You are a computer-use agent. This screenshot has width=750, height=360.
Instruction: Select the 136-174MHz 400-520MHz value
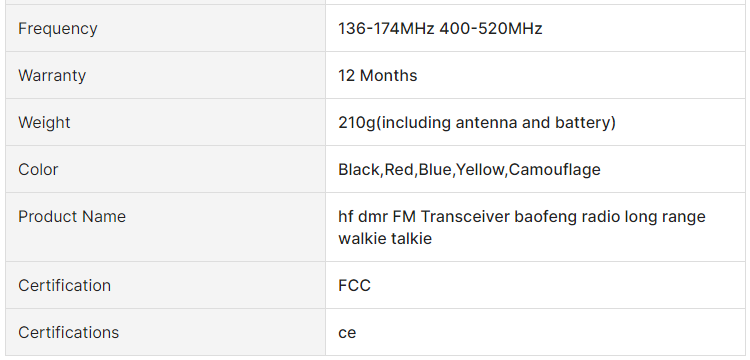(x=440, y=29)
